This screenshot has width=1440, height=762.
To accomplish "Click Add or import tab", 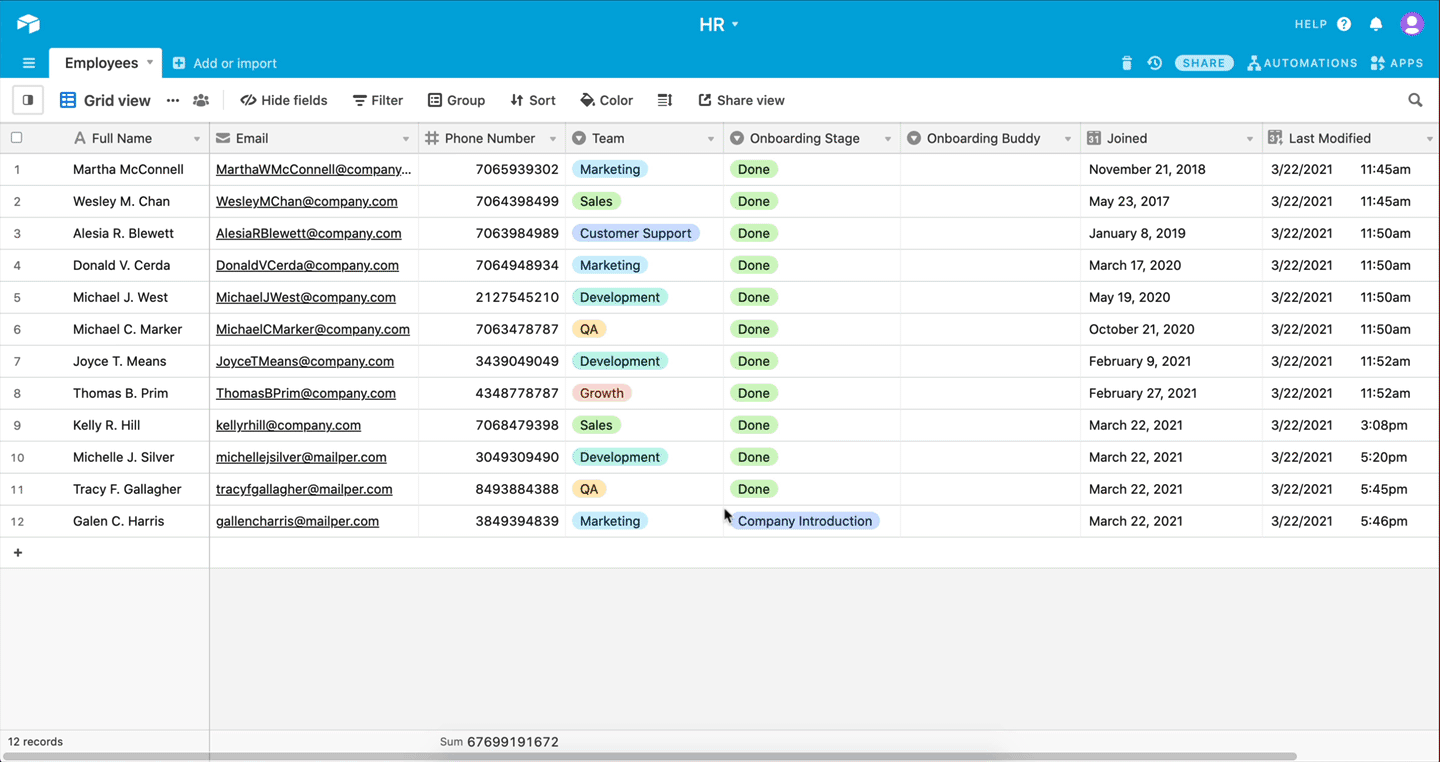I will [x=225, y=63].
